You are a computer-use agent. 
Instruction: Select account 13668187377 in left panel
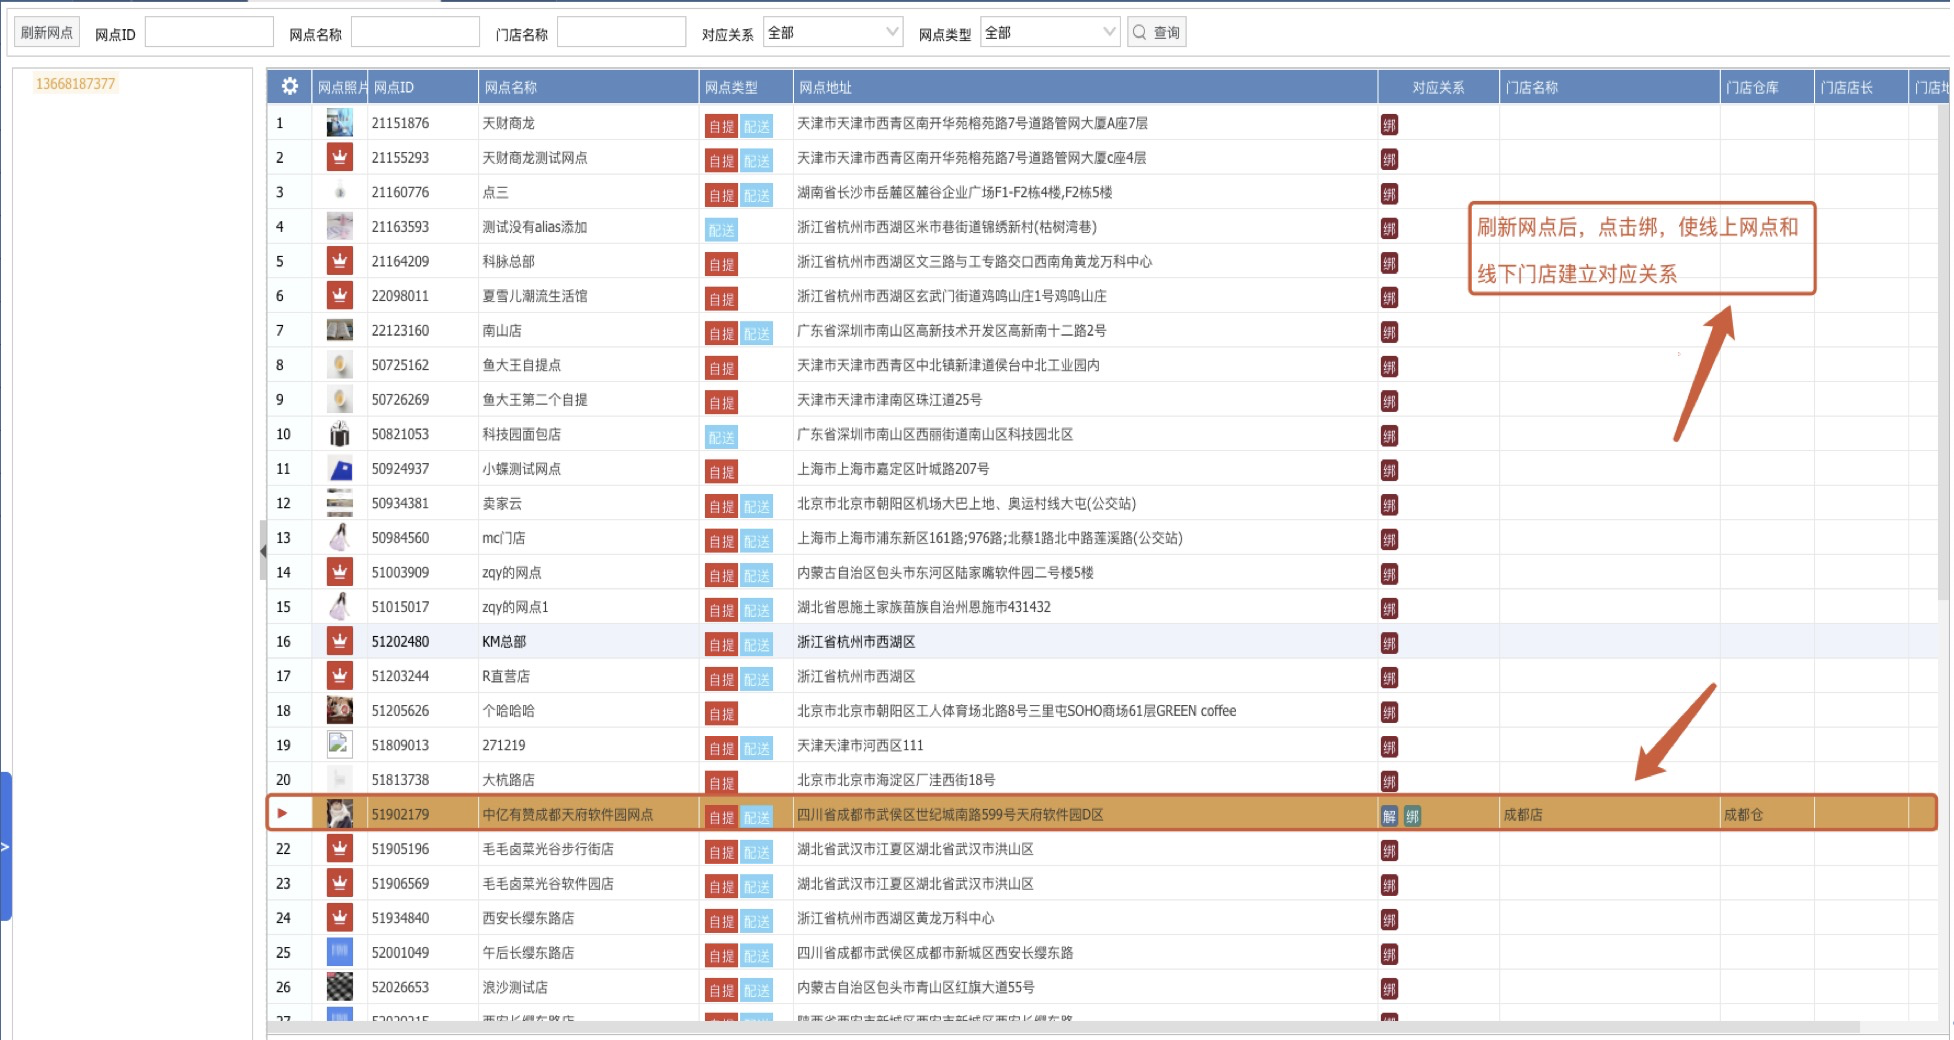[76, 83]
